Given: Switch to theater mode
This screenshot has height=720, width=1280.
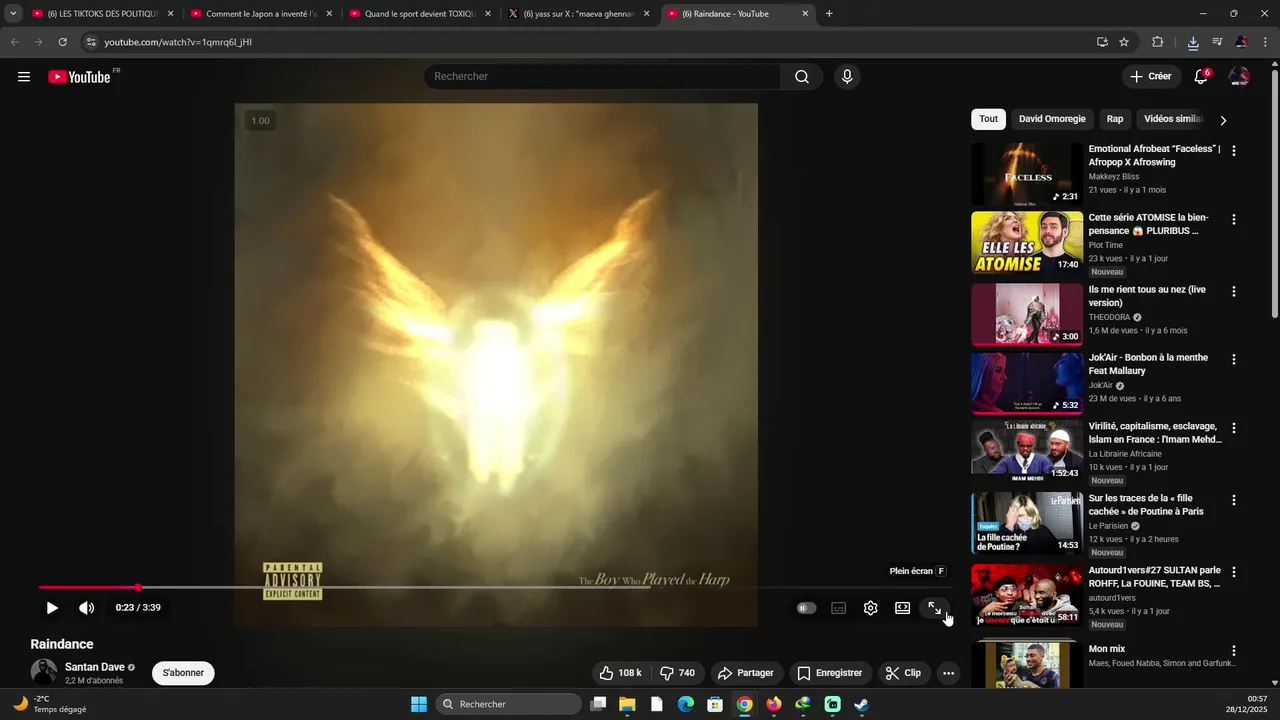Looking at the screenshot, I should 903,608.
